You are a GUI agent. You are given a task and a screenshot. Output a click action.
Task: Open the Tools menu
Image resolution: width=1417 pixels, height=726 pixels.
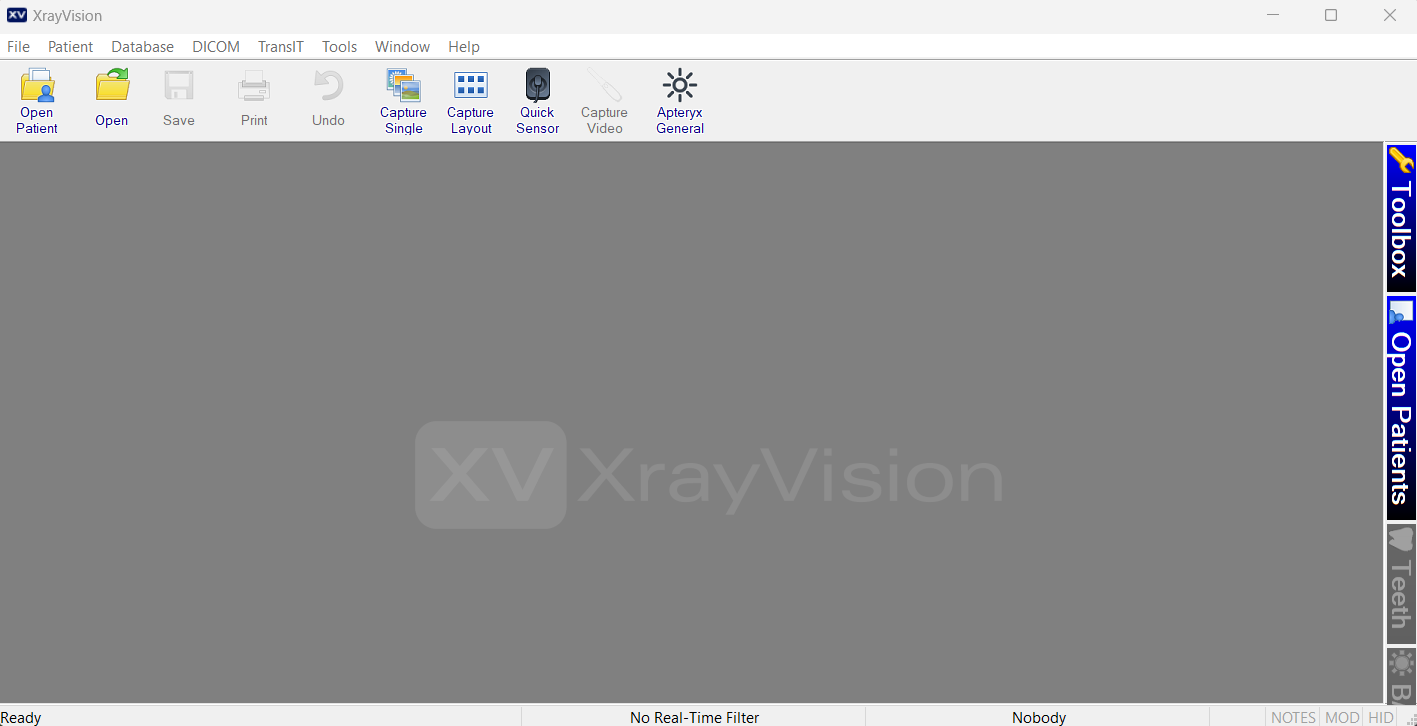coord(339,47)
